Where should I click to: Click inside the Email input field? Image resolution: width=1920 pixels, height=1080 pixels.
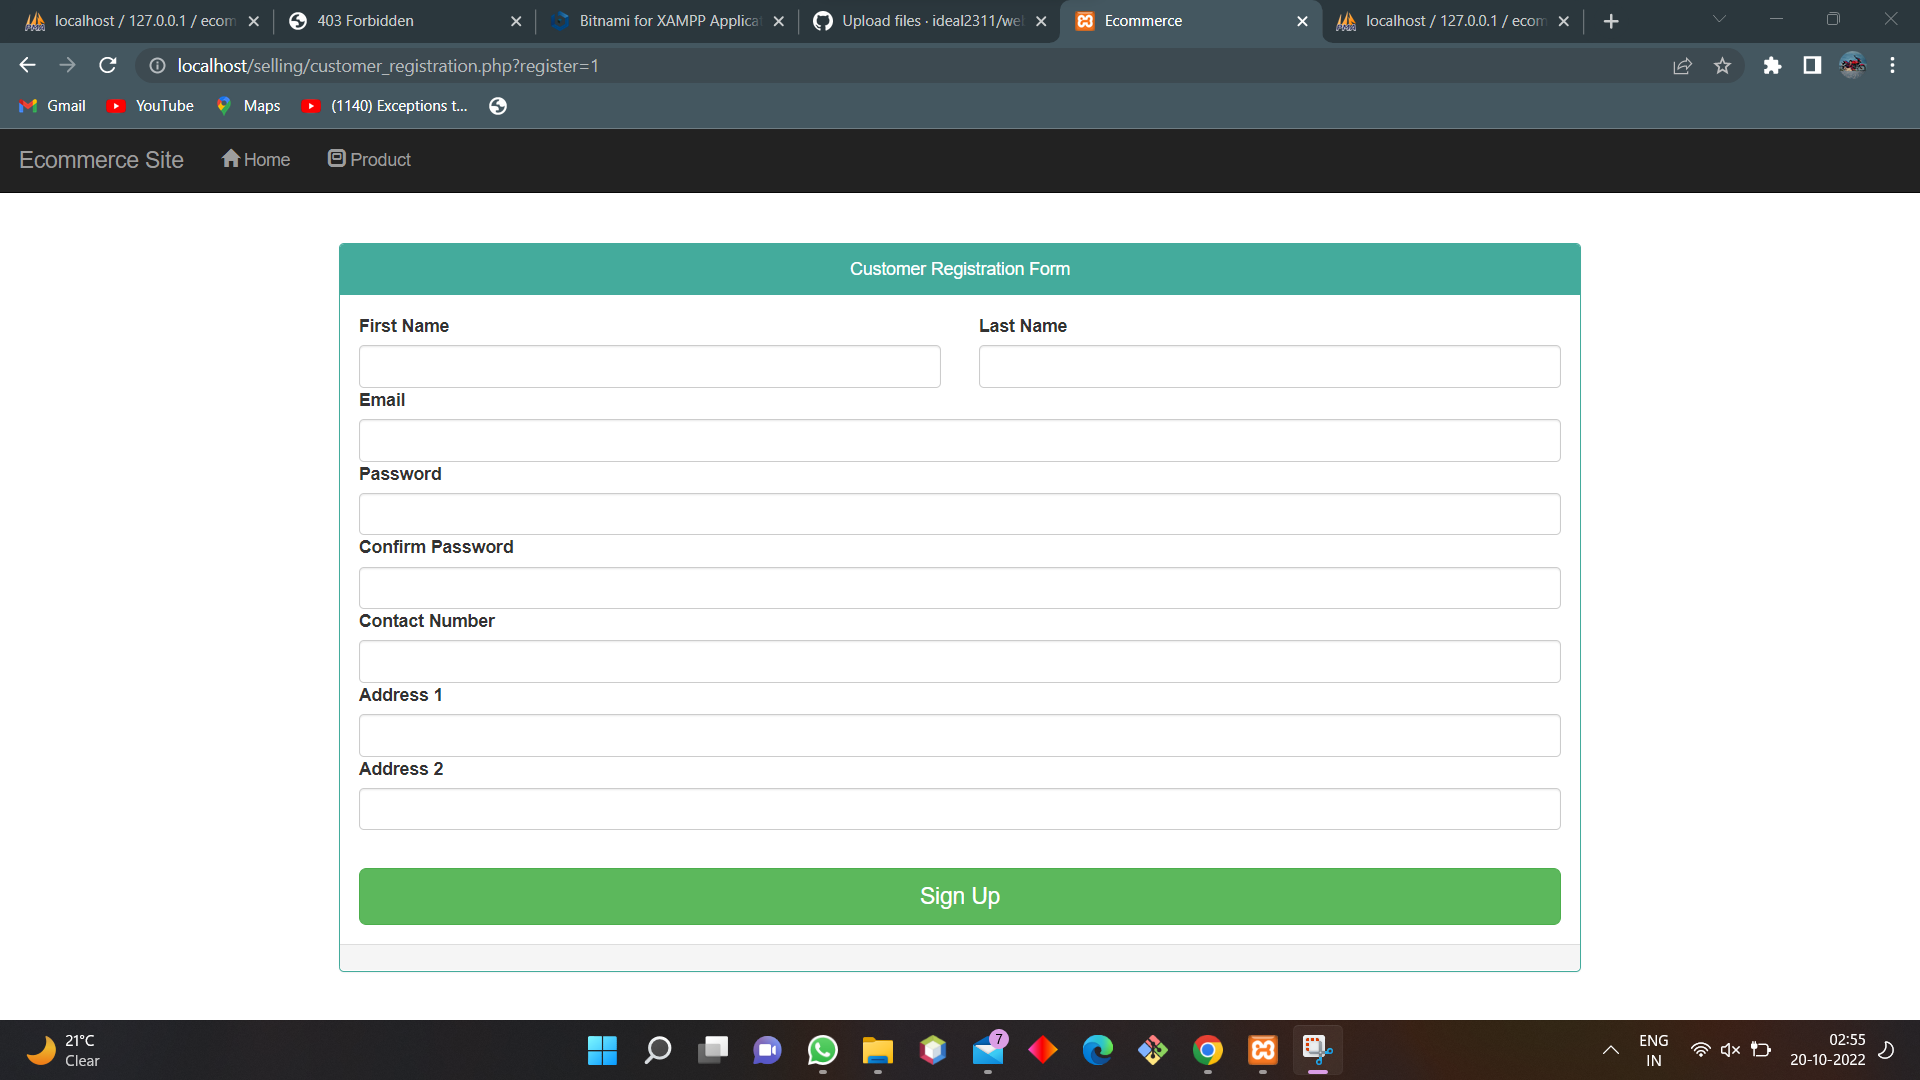[x=959, y=440]
